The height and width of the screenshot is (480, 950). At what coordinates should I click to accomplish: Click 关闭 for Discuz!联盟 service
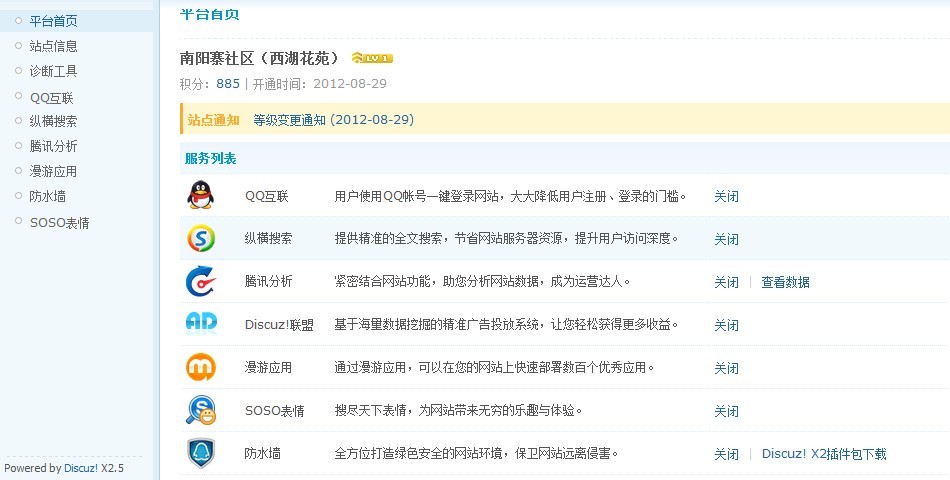(726, 325)
